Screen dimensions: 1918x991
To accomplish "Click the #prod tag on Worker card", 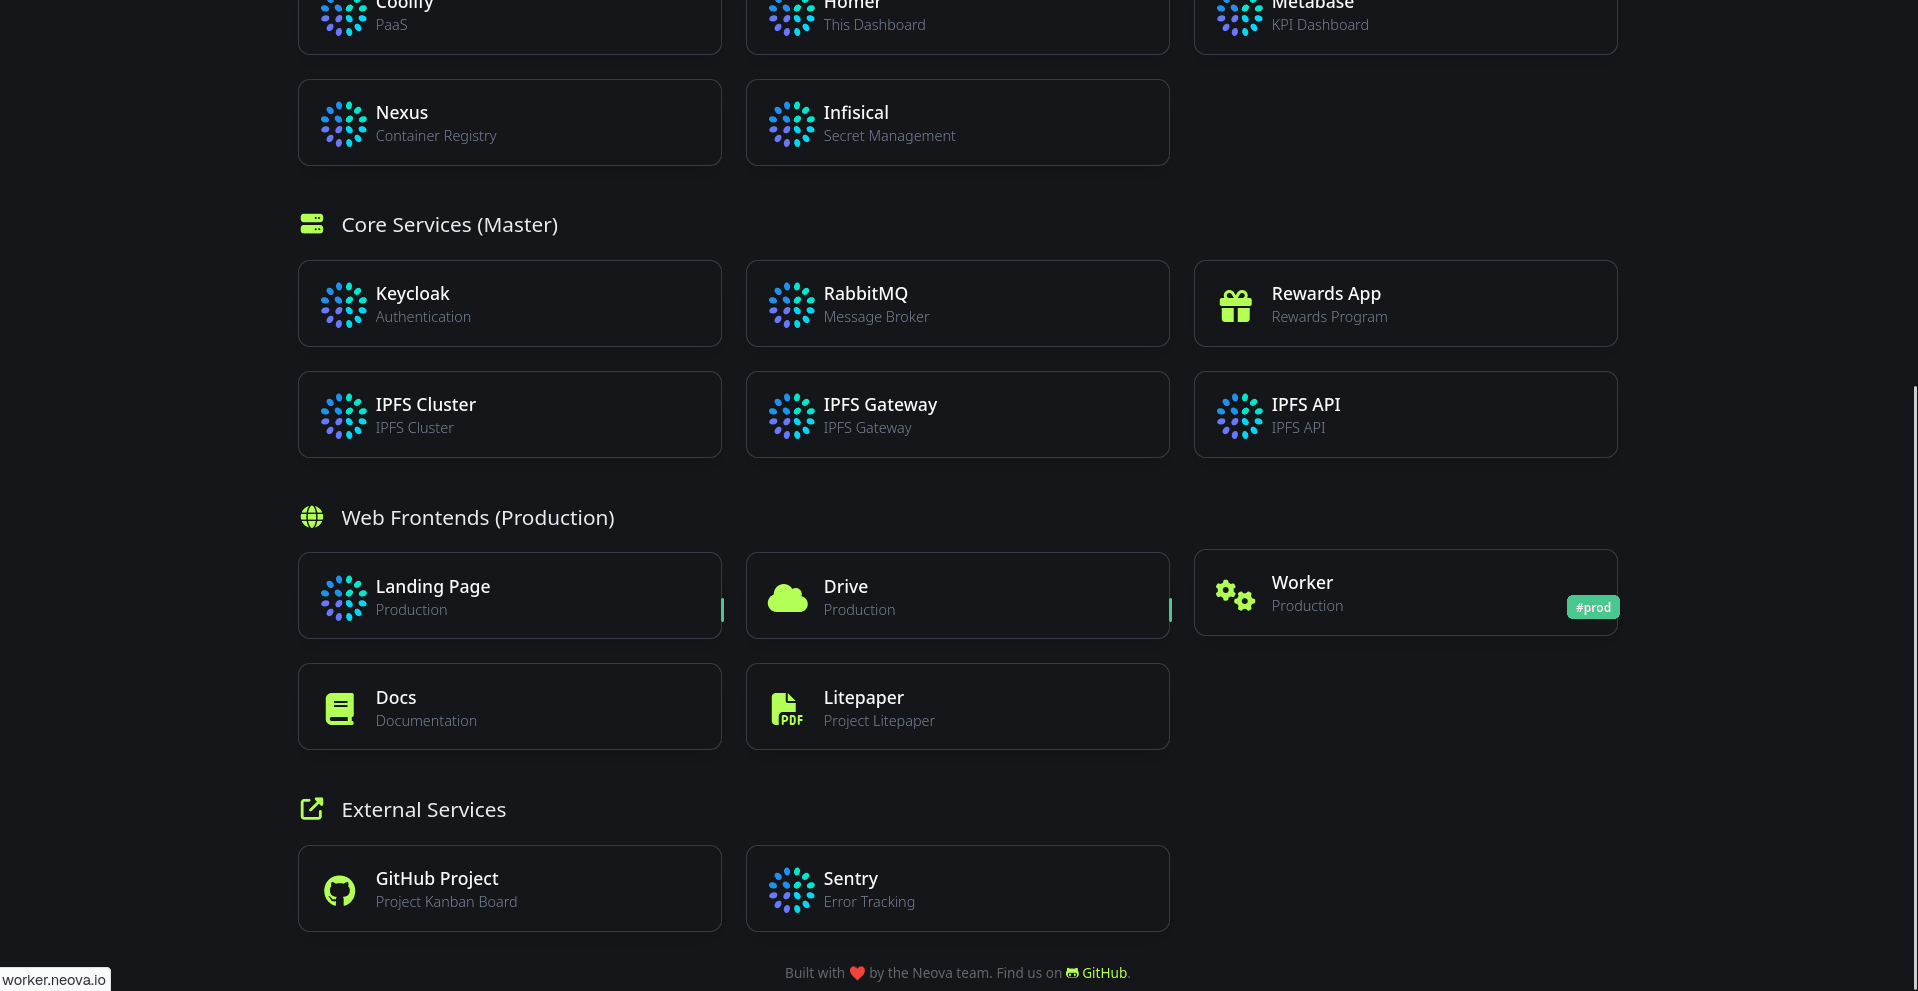I will click(x=1592, y=607).
